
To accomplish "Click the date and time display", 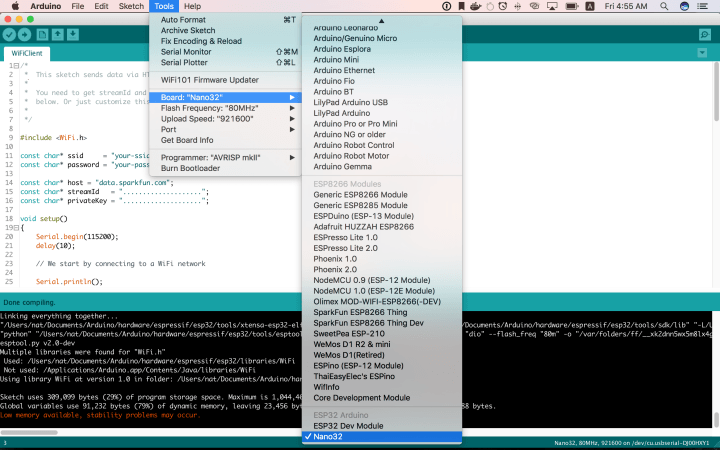I will coord(626,6).
